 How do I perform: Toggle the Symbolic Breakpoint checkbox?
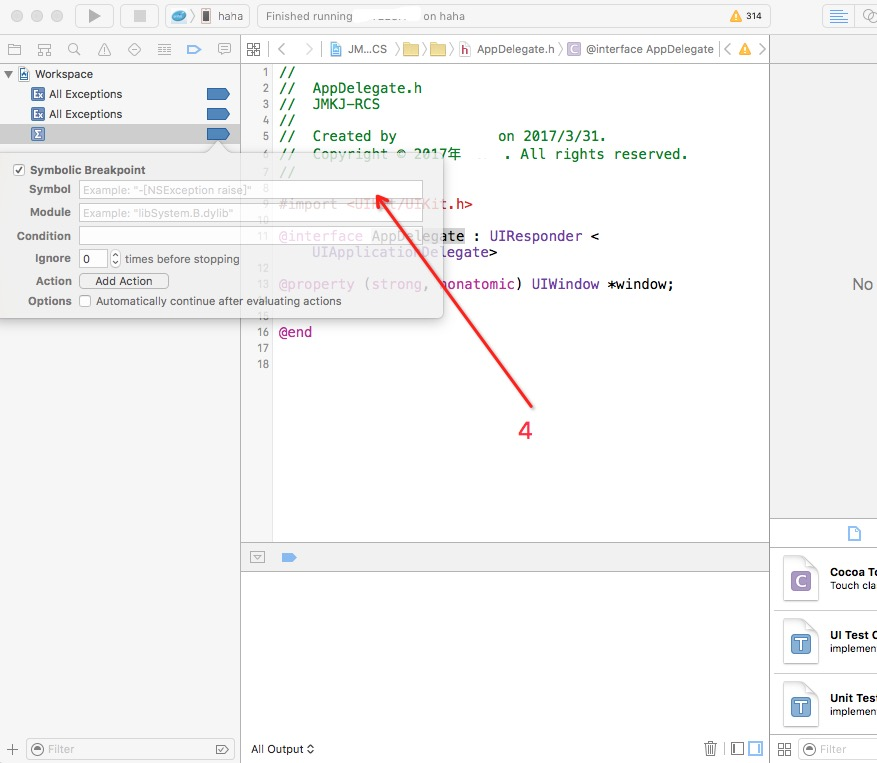pos(18,169)
